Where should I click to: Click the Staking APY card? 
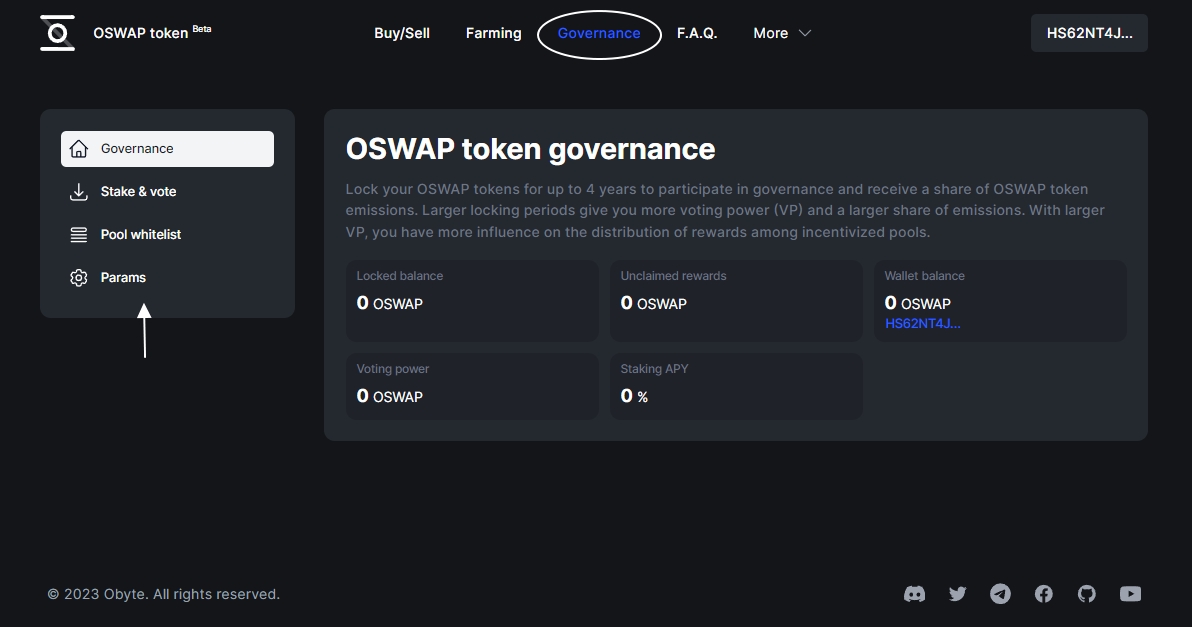[736, 386]
